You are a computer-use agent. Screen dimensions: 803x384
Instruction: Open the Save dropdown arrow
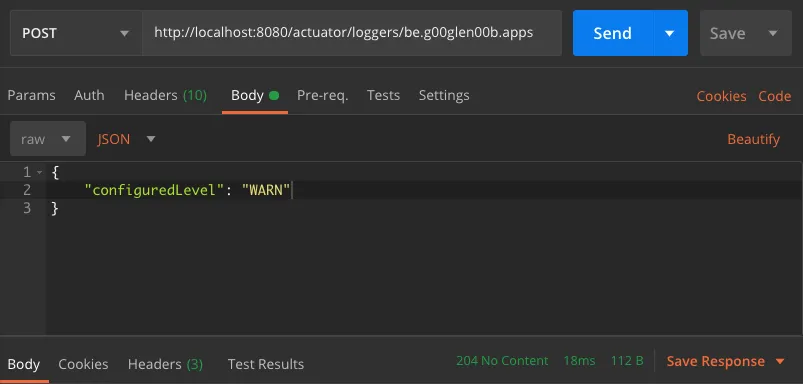(773, 33)
